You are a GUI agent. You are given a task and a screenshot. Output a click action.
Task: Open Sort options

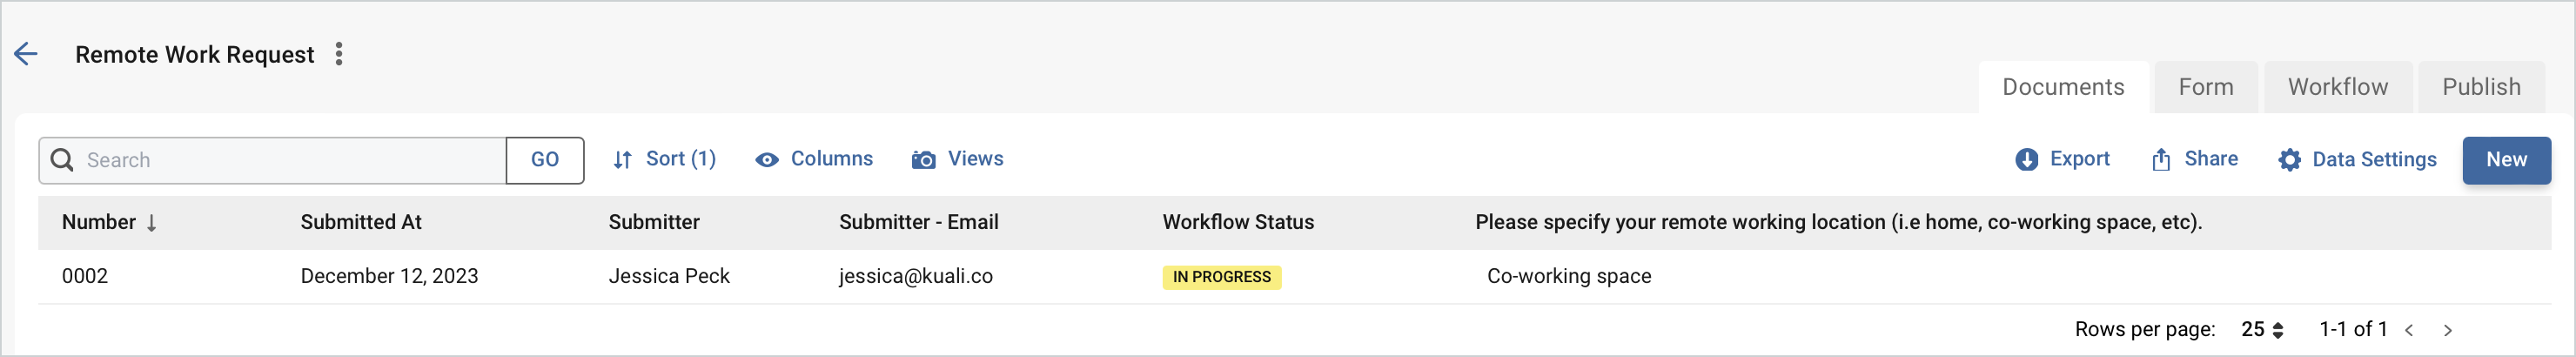(665, 159)
